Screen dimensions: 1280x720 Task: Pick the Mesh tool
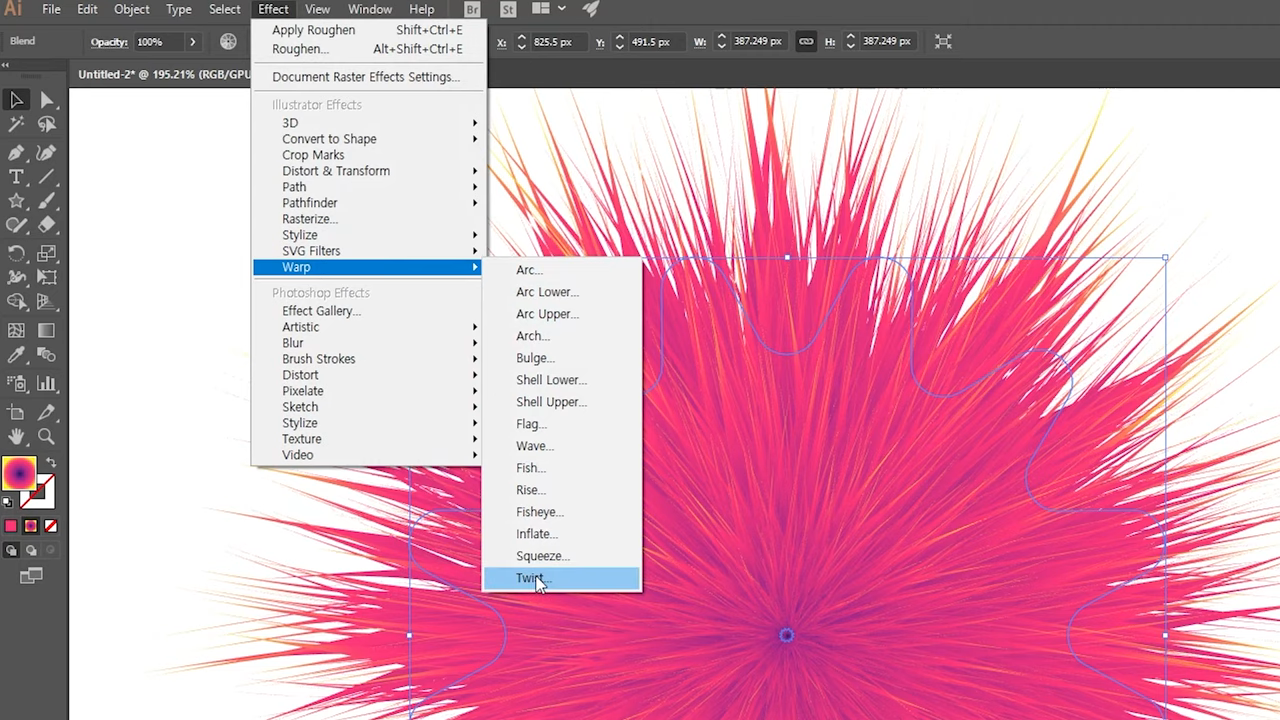pyautogui.click(x=16, y=330)
